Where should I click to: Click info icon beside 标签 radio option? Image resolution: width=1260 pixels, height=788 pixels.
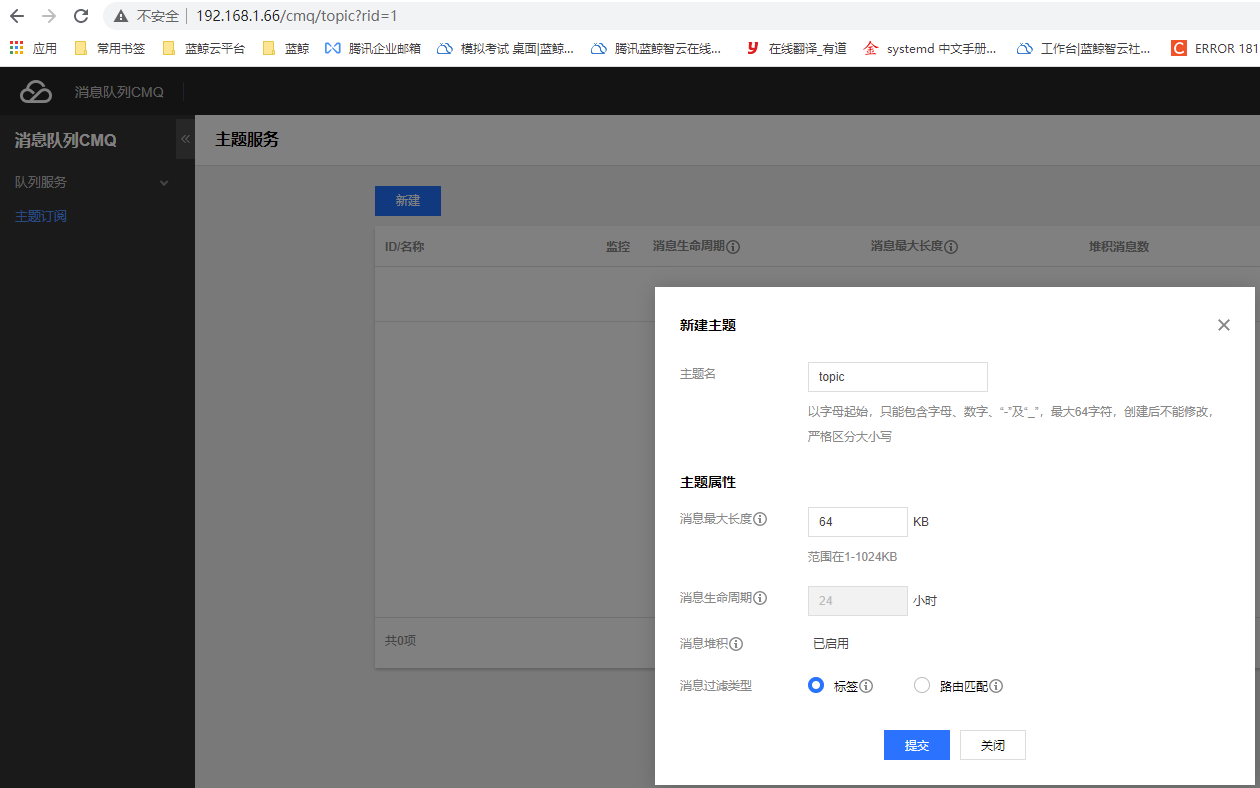(867, 686)
